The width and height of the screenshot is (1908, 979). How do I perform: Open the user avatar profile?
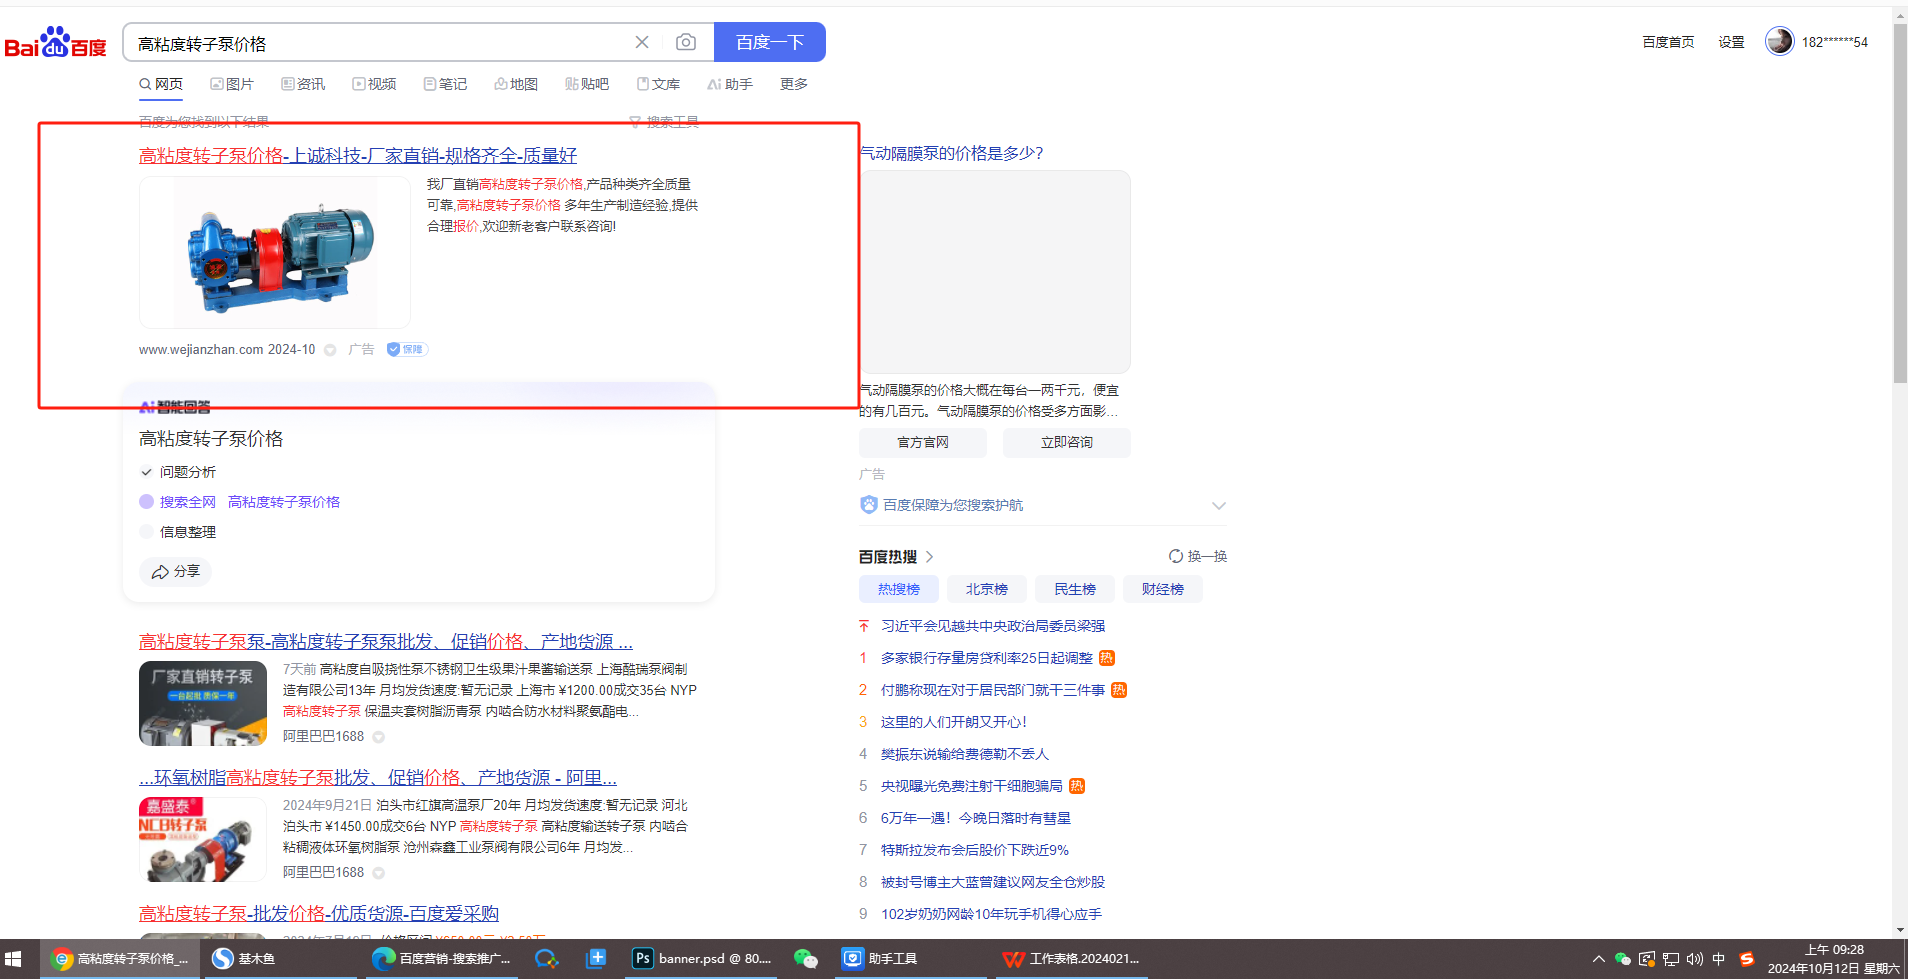(1779, 41)
